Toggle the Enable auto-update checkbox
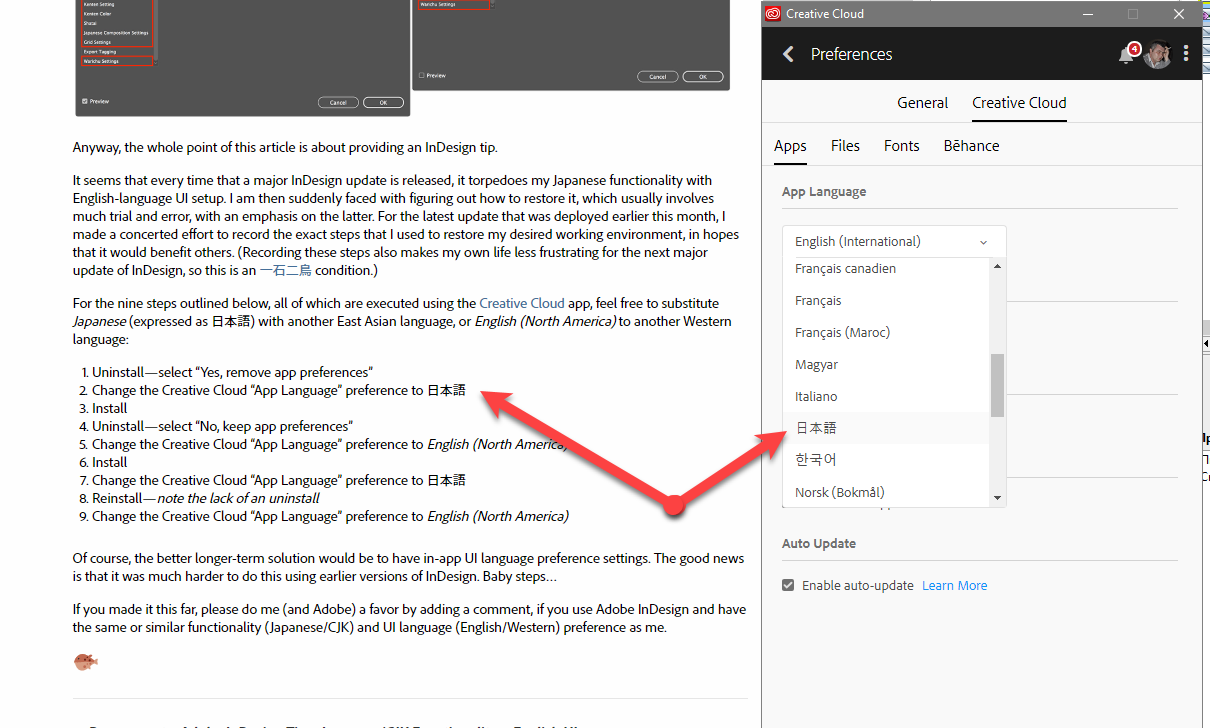Screen dimensions: 1210x728 (788, 585)
